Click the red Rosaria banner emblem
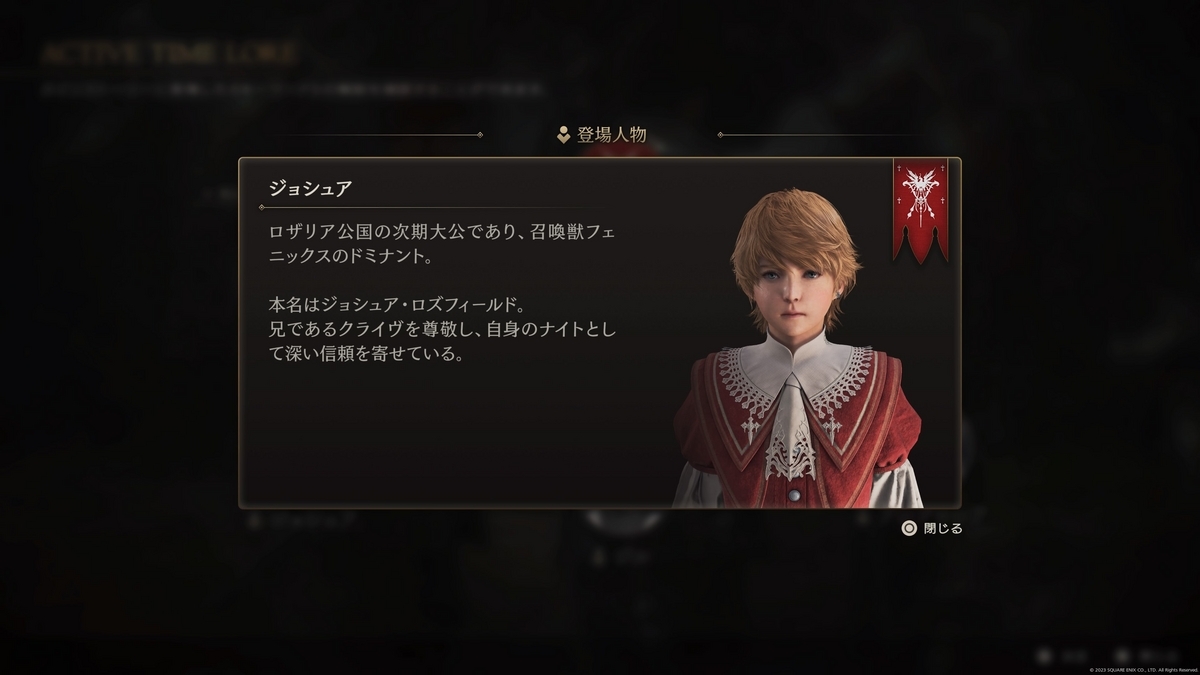Viewport: 1200px width, 675px height. (920, 209)
